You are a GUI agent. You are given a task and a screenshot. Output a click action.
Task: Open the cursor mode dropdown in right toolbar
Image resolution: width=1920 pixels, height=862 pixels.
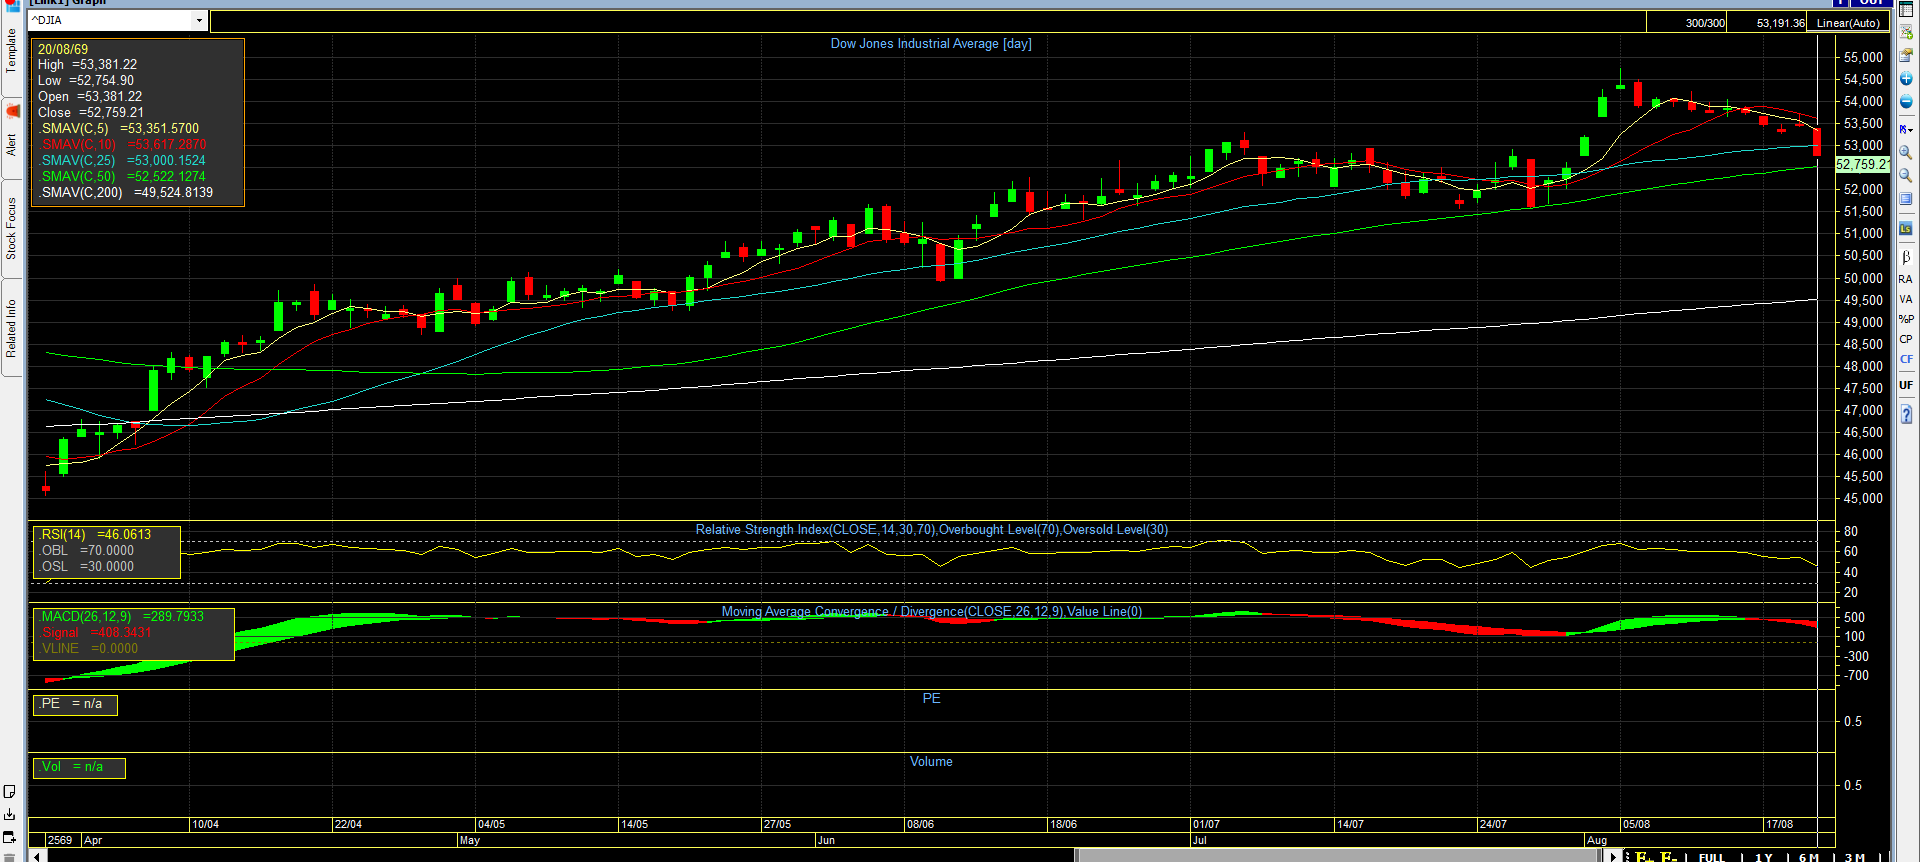coord(1906,129)
